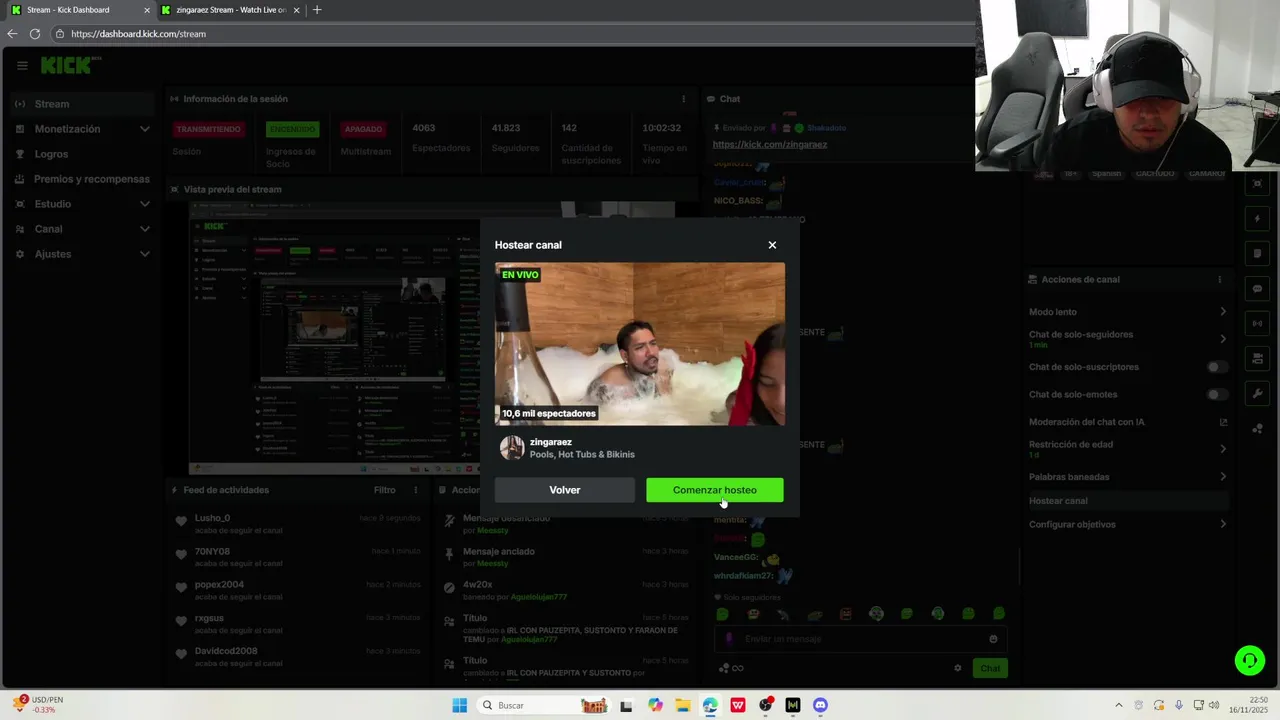The width and height of the screenshot is (1280, 720).
Task: Click Aguelolujan777 name beside 4w20x ban
Action: [539, 597]
